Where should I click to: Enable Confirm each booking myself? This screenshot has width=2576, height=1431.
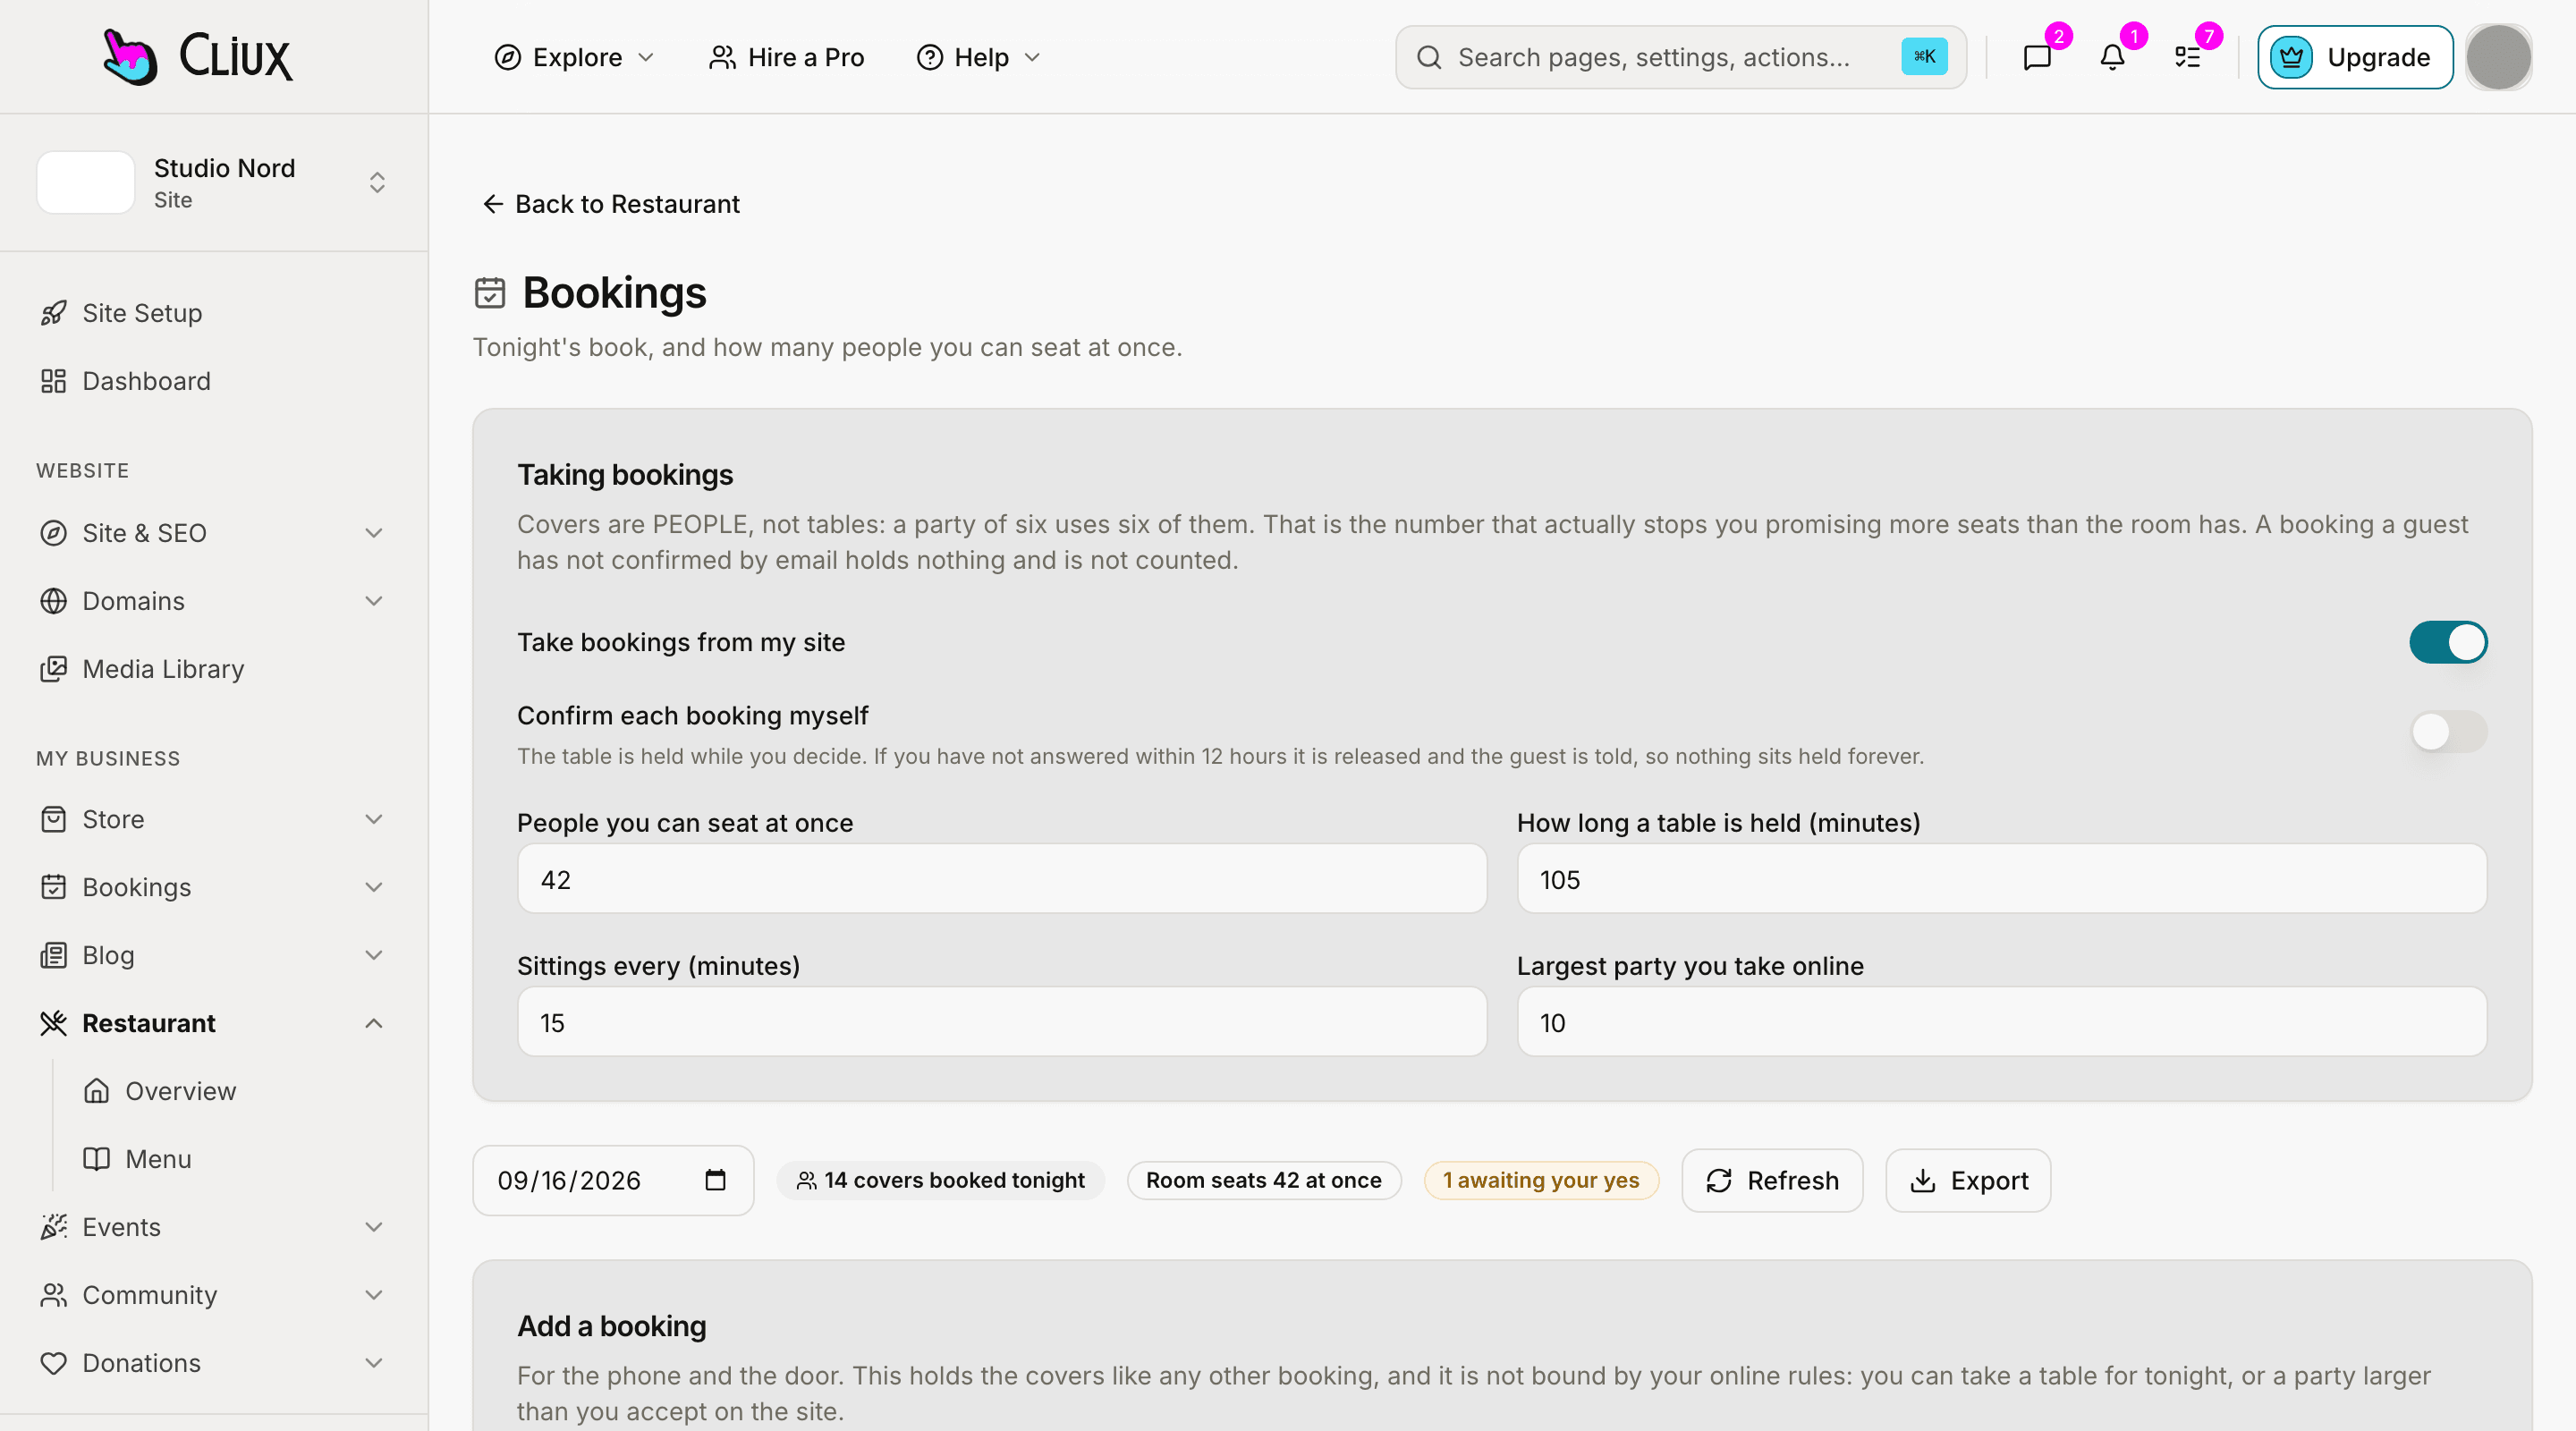click(2447, 733)
